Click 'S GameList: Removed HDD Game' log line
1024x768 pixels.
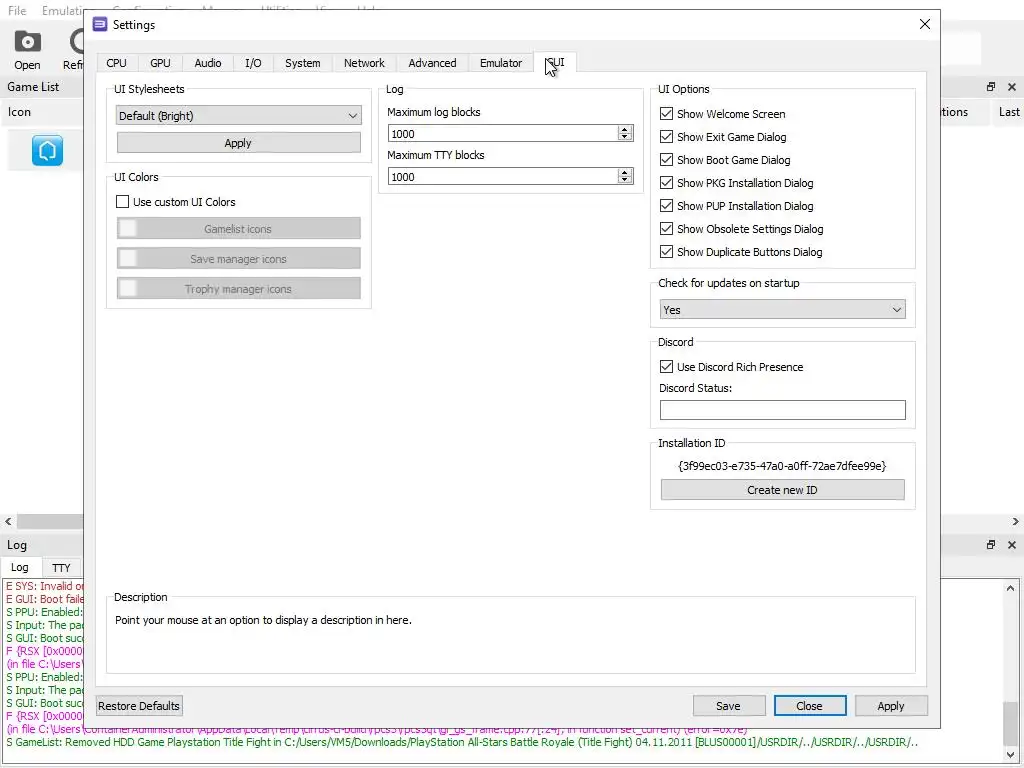pos(462,743)
